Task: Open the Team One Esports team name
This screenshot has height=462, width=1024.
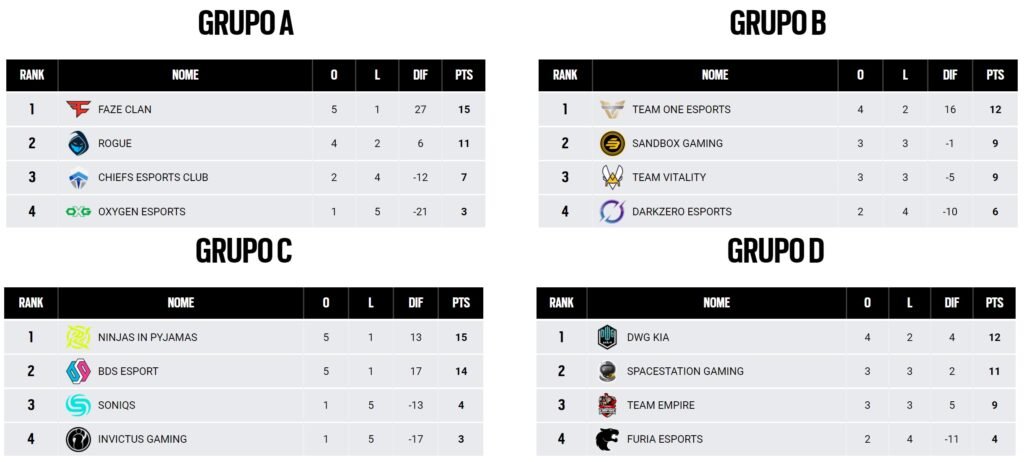Action: (x=681, y=109)
